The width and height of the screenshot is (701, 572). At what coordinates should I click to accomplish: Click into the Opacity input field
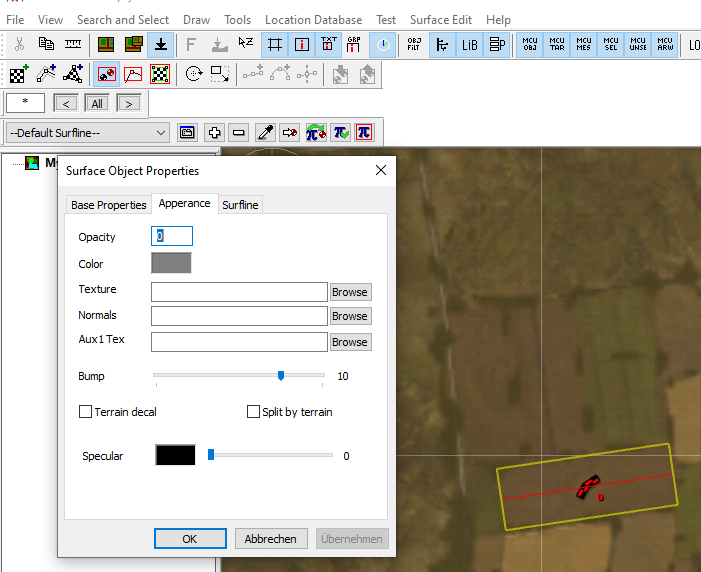[x=172, y=237]
